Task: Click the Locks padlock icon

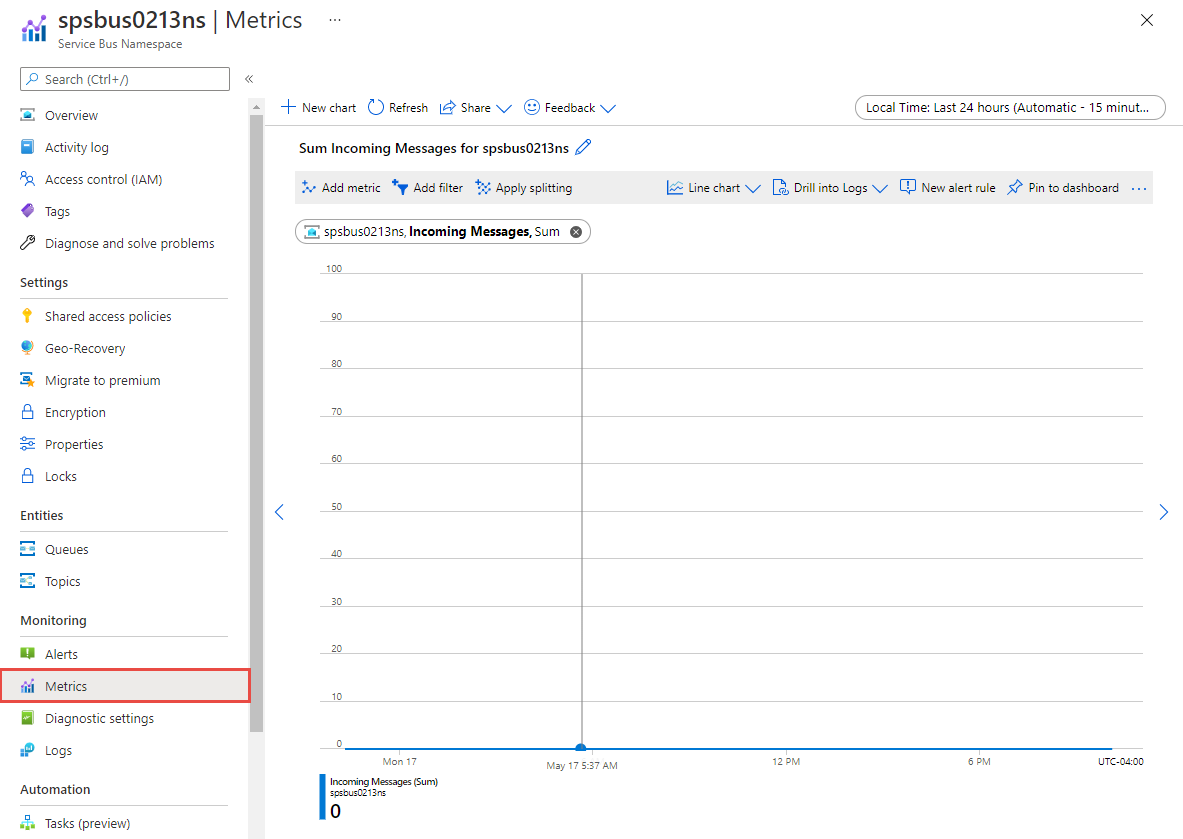Action: point(28,476)
